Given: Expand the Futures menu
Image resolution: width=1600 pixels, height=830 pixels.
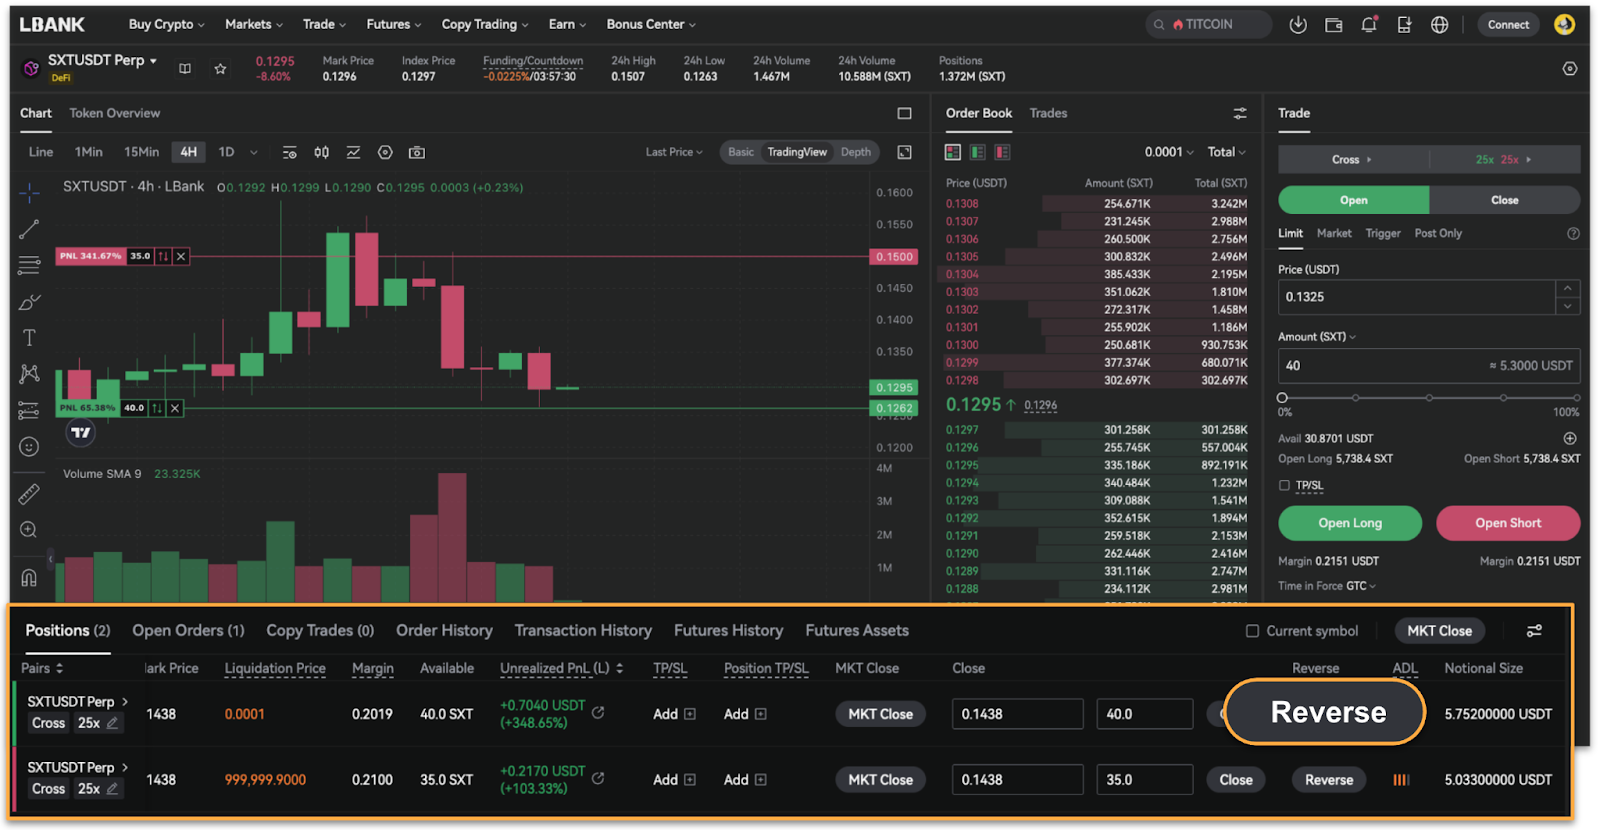Looking at the screenshot, I should pos(394,24).
